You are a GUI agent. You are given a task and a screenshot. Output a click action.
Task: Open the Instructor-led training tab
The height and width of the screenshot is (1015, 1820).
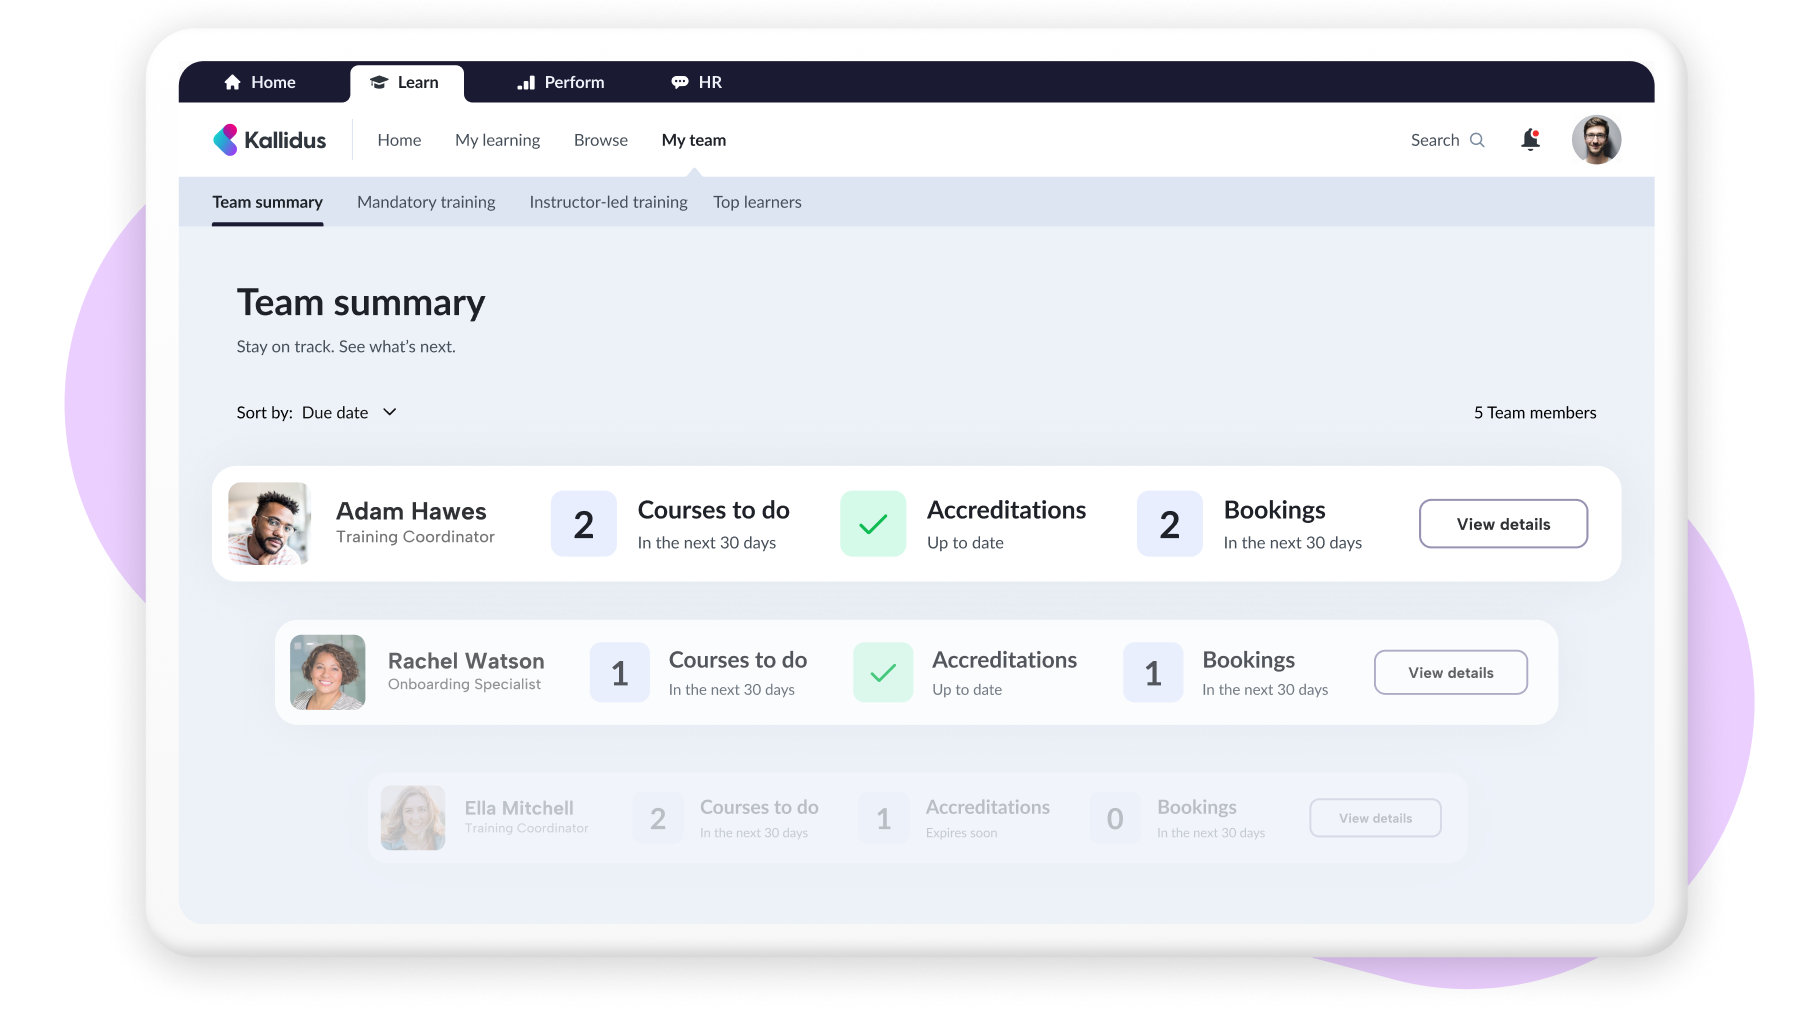tap(608, 202)
